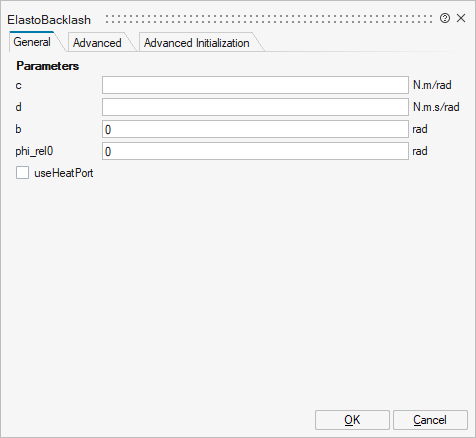
Task: Click the c stiffness input field
Action: (255, 85)
